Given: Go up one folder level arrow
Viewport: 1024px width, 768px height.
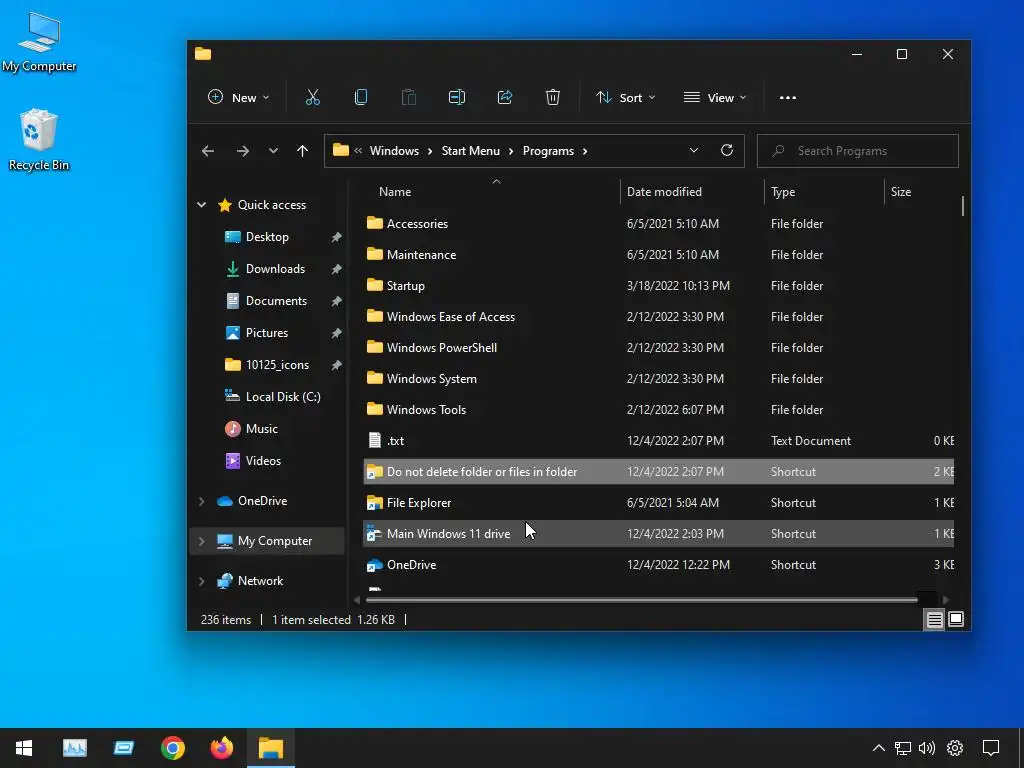Looking at the screenshot, I should [302, 151].
